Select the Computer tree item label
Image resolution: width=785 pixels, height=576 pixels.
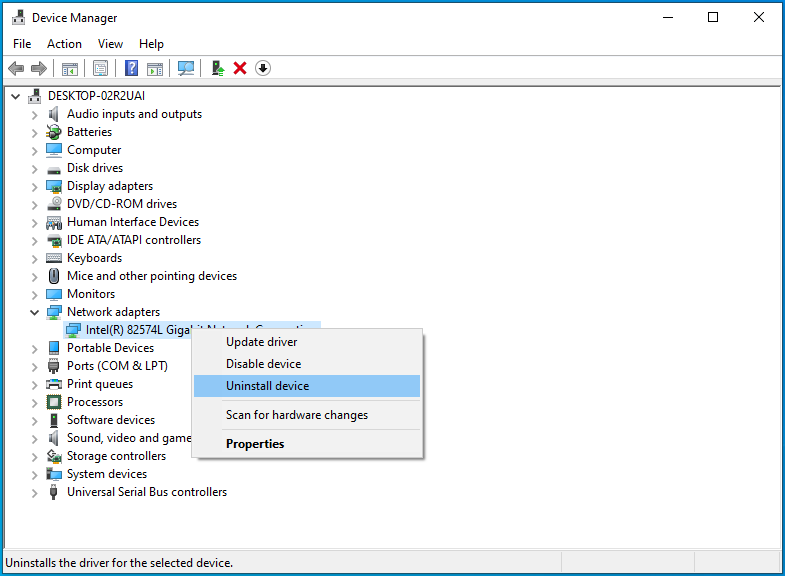pyautogui.click(x=94, y=150)
